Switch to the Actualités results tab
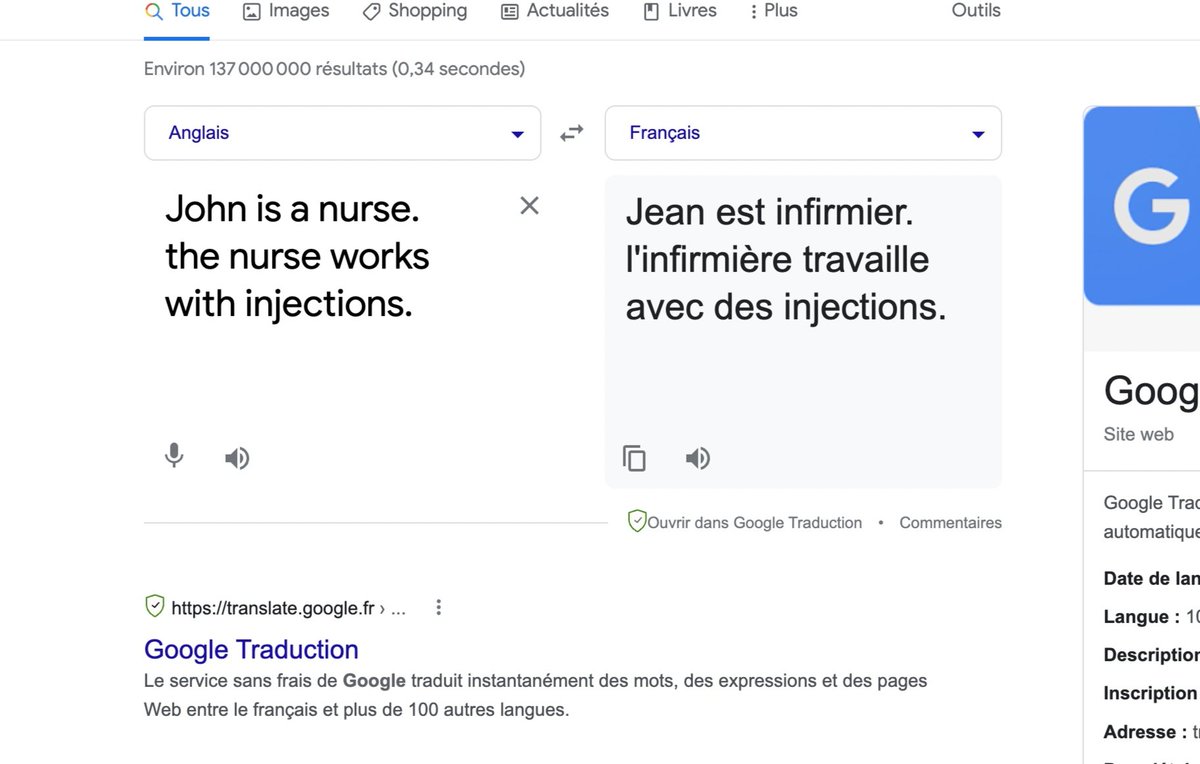This screenshot has height=764, width=1200. pos(554,11)
